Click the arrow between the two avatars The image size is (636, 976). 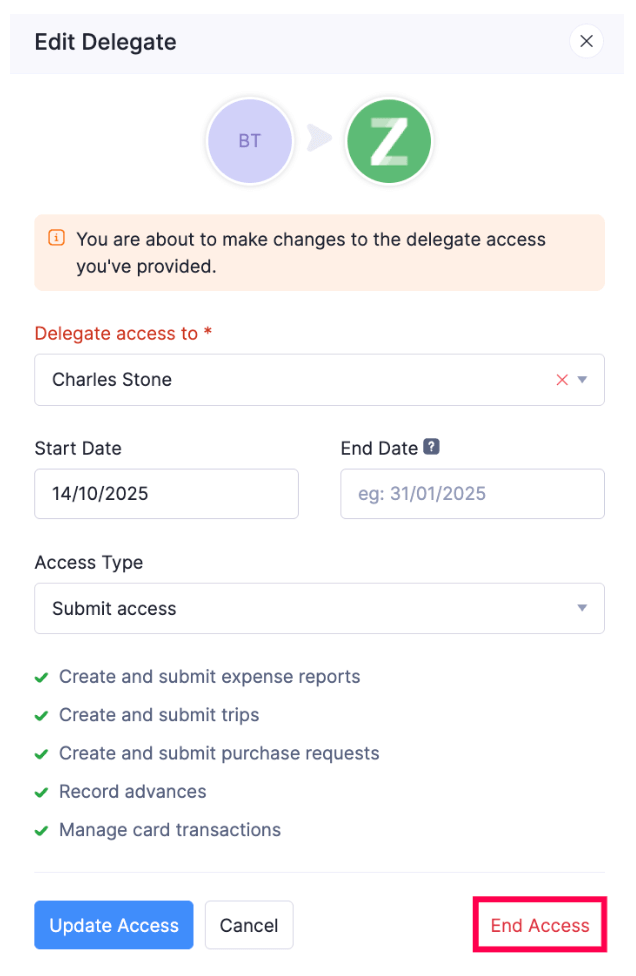click(x=319, y=141)
